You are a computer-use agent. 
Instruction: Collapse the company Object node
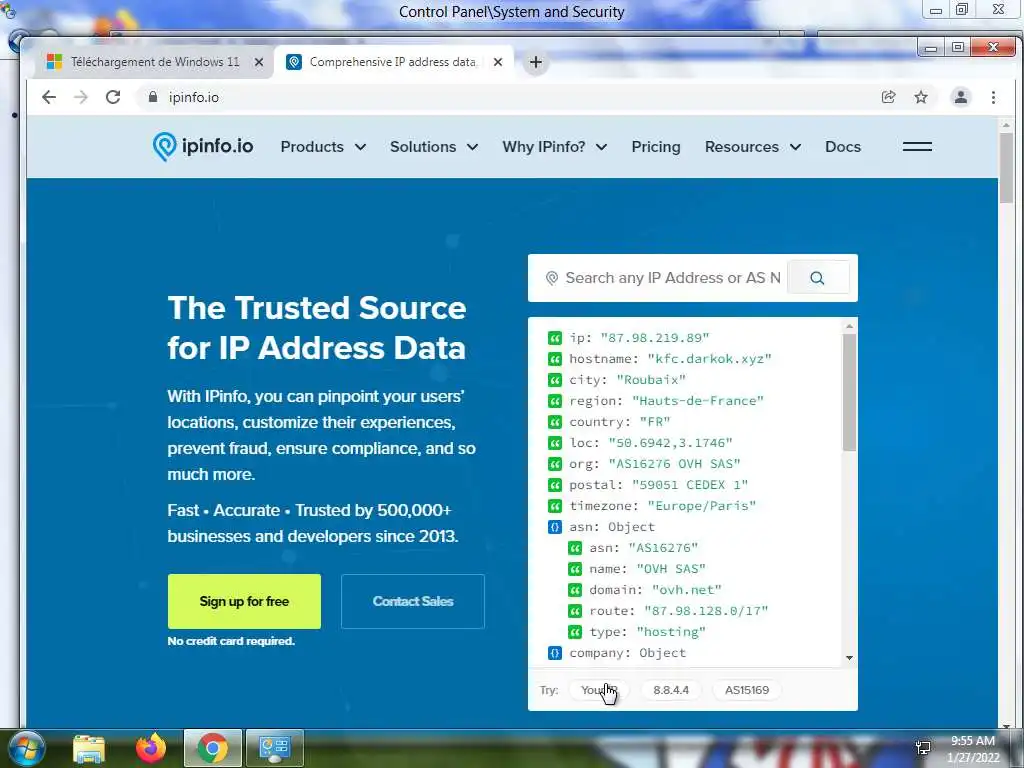click(554, 652)
